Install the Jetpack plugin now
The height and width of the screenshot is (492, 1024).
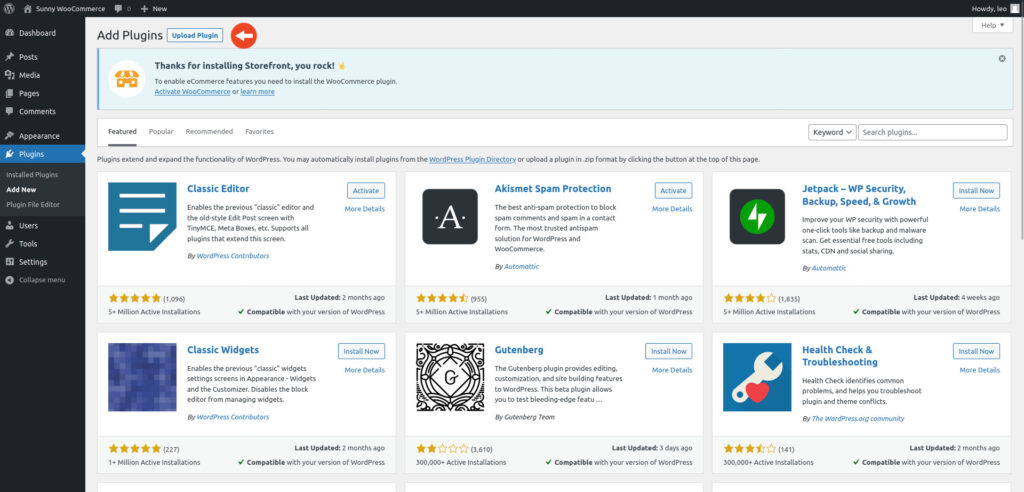(x=976, y=190)
